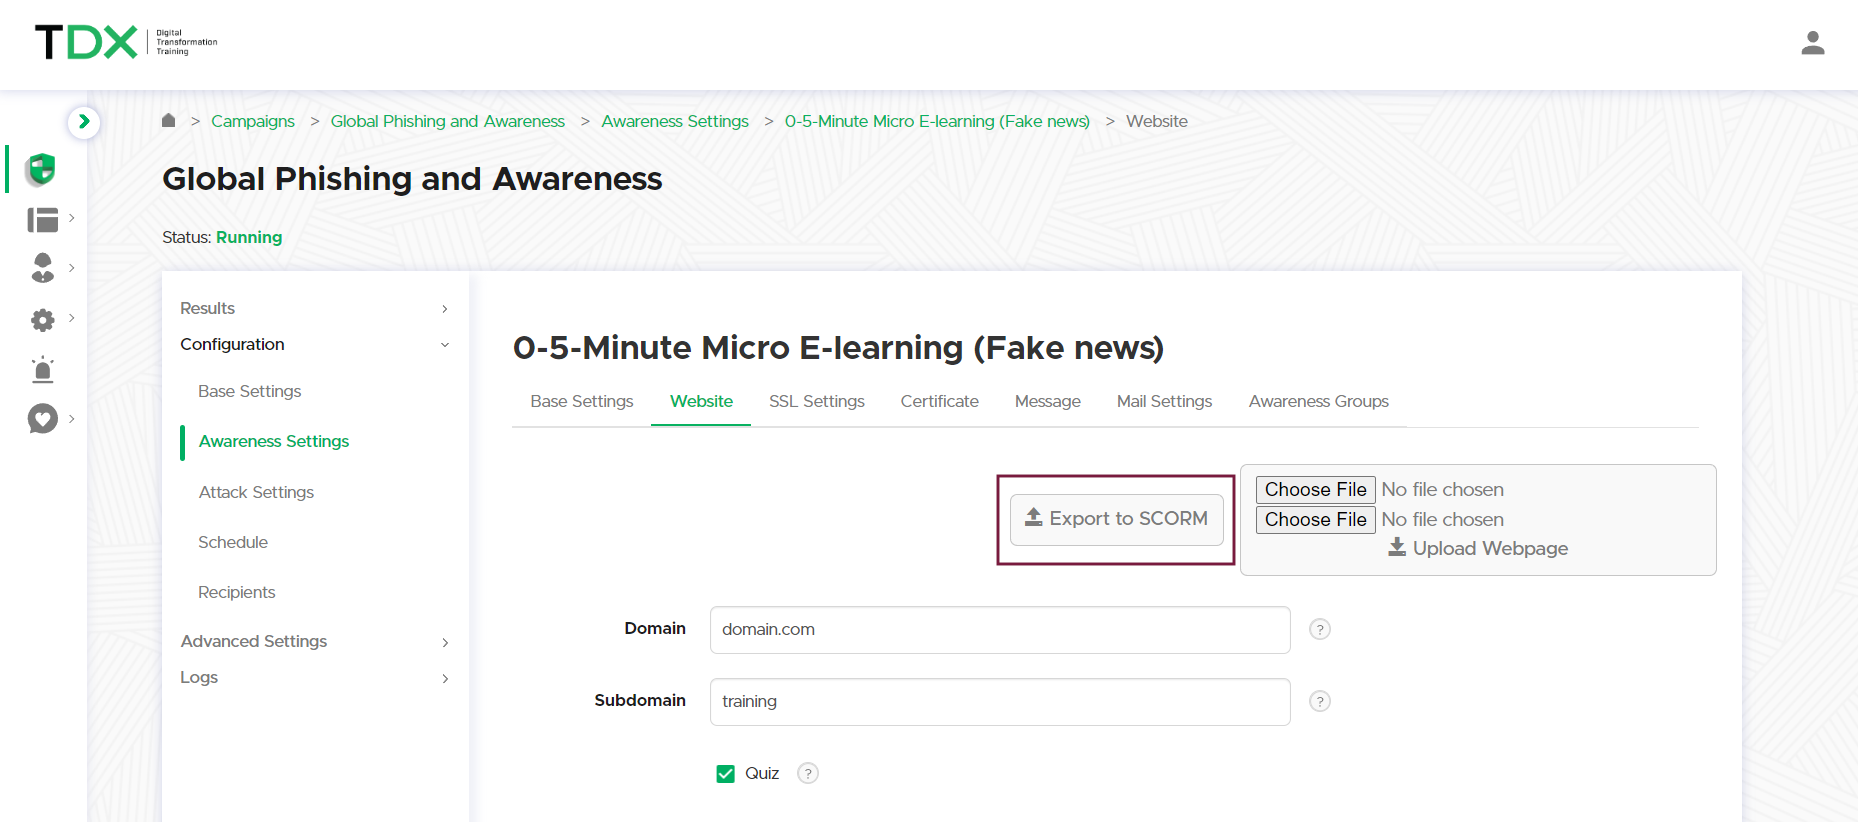Click the Upload Webpage button
The width and height of the screenshot is (1858, 822).
[1478, 549]
